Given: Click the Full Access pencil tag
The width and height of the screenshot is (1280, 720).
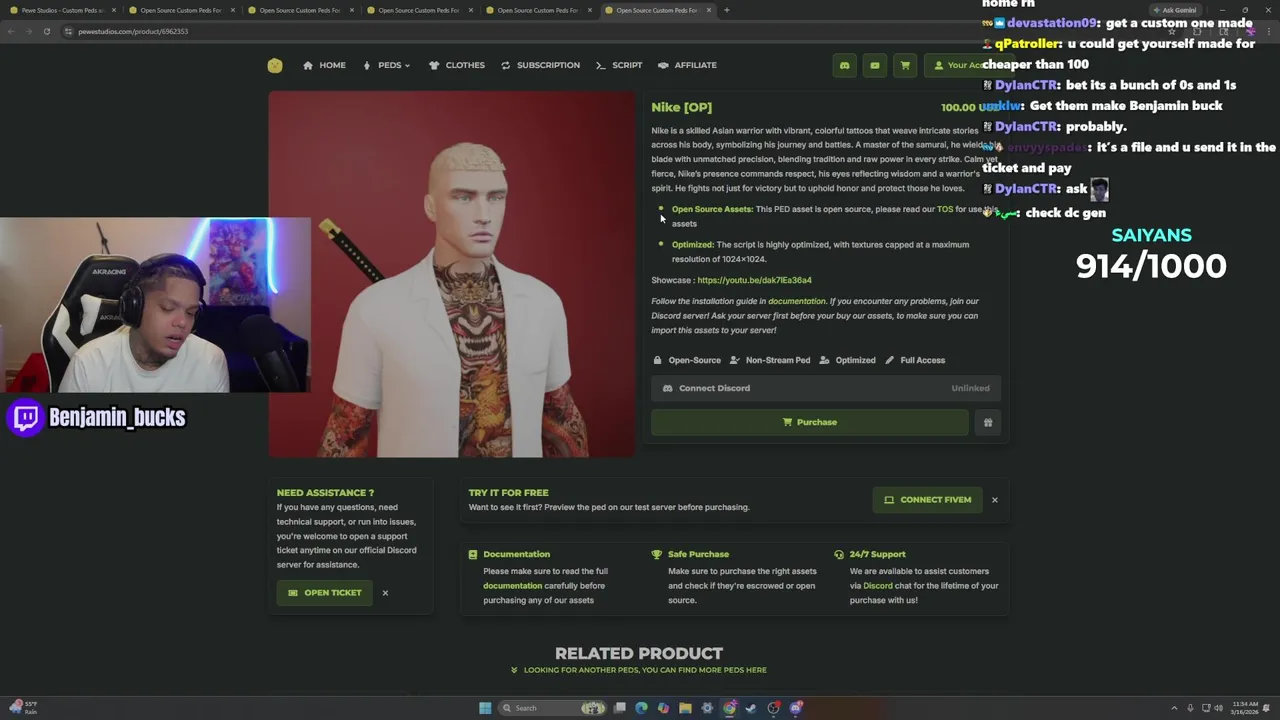Looking at the screenshot, I should (x=915, y=360).
